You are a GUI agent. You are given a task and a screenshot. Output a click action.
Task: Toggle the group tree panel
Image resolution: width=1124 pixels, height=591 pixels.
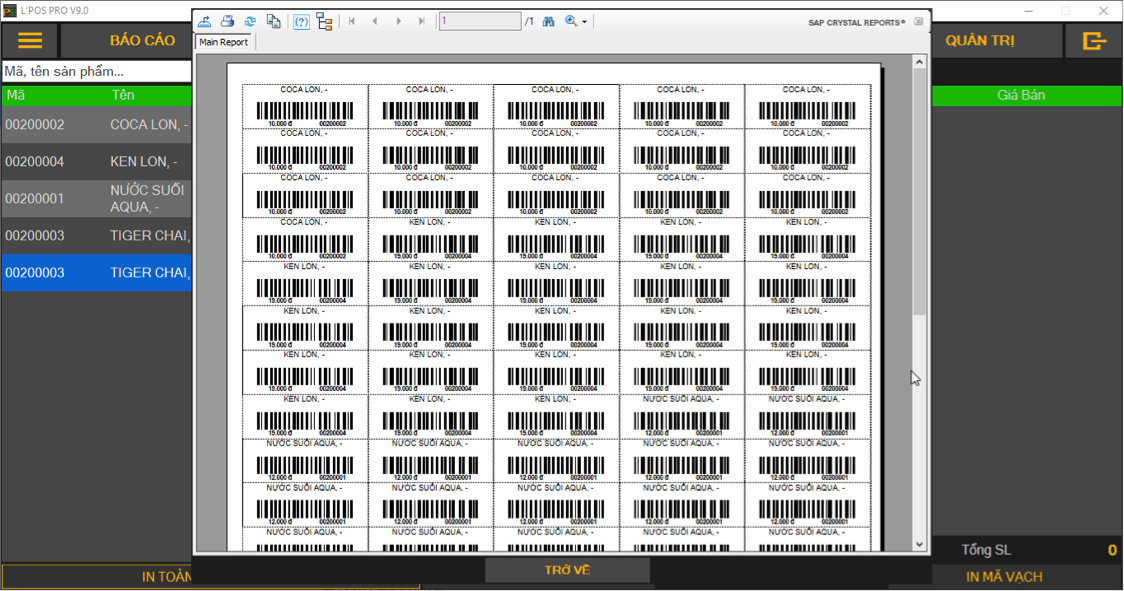pyautogui.click(x=324, y=21)
